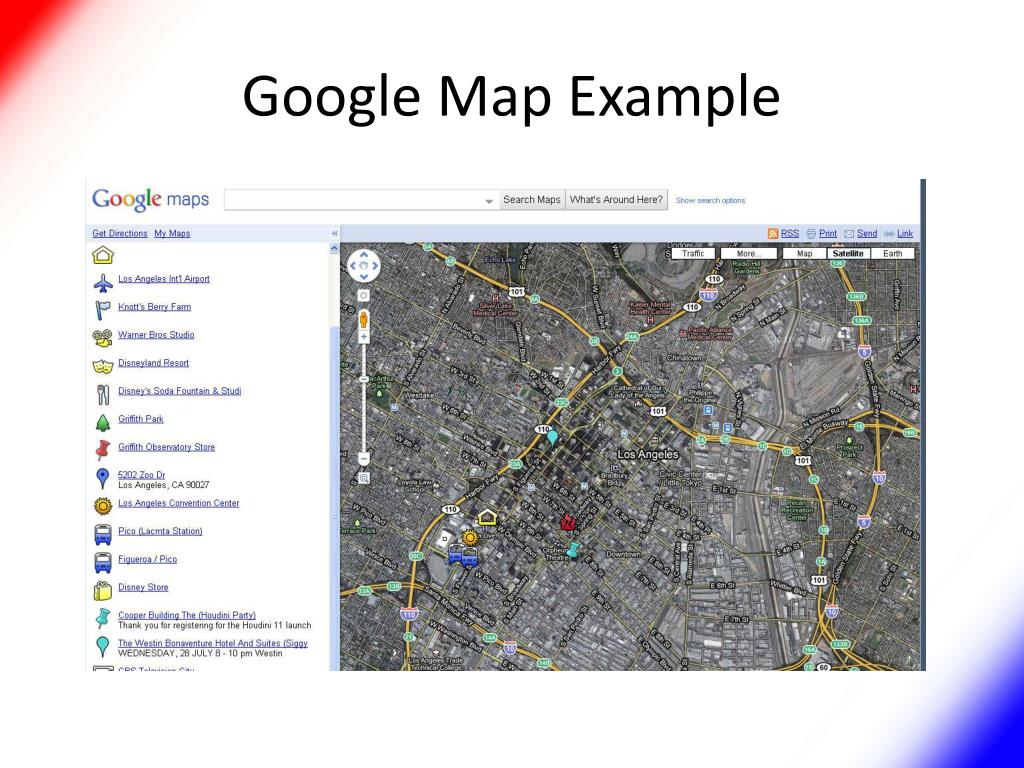This screenshot has width=1024, height=768.
Task: Open Show search options link
Action: pyautogui.click(x=710, y=200)
